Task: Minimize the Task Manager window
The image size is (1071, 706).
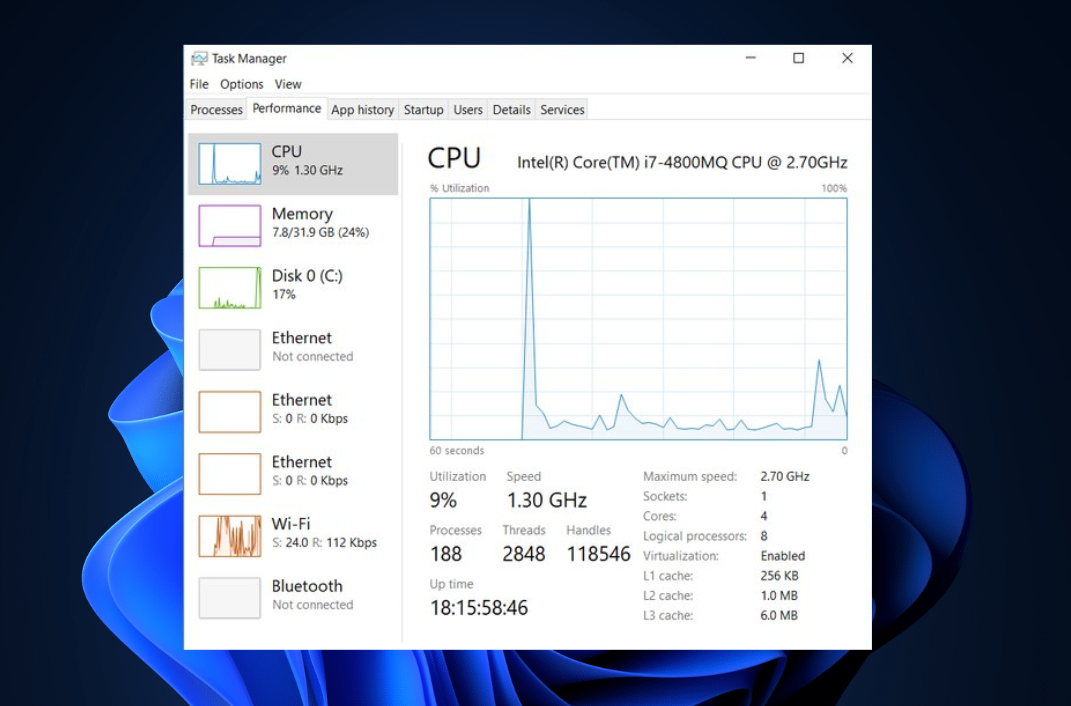Action: pyautogui.click(x=751, y=58)
